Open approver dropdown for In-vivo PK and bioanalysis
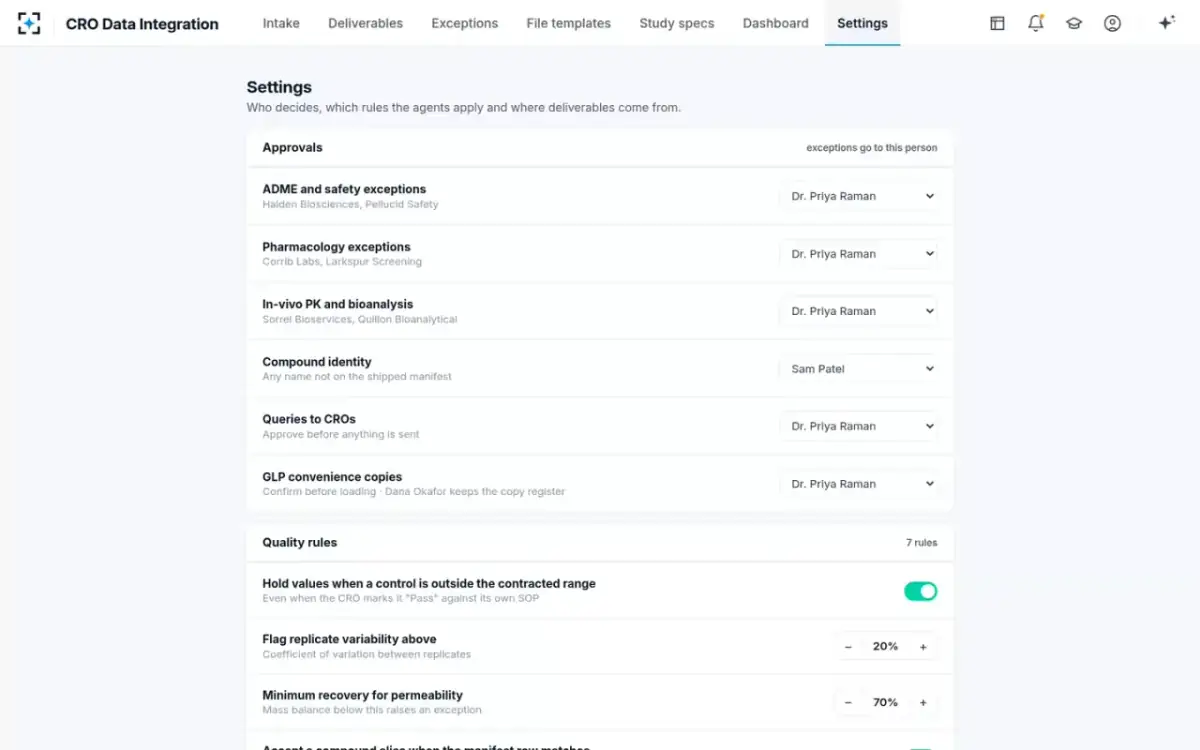1200x750 pixels. click(x=859, y=311)
